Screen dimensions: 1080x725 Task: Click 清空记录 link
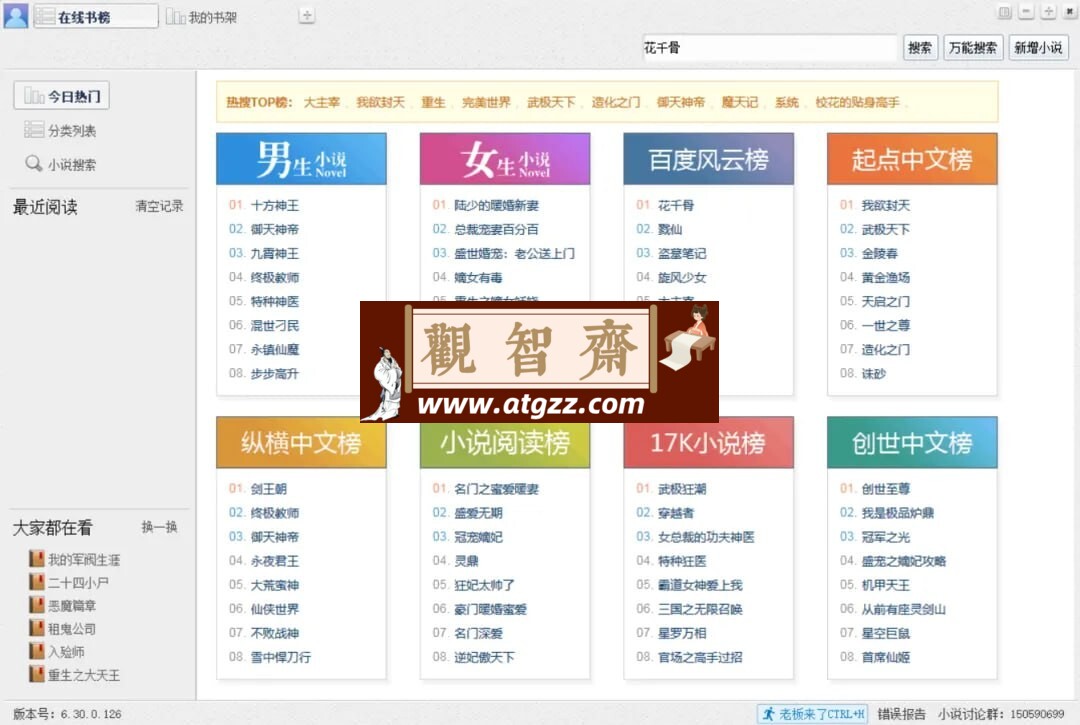tap(159, 206)
